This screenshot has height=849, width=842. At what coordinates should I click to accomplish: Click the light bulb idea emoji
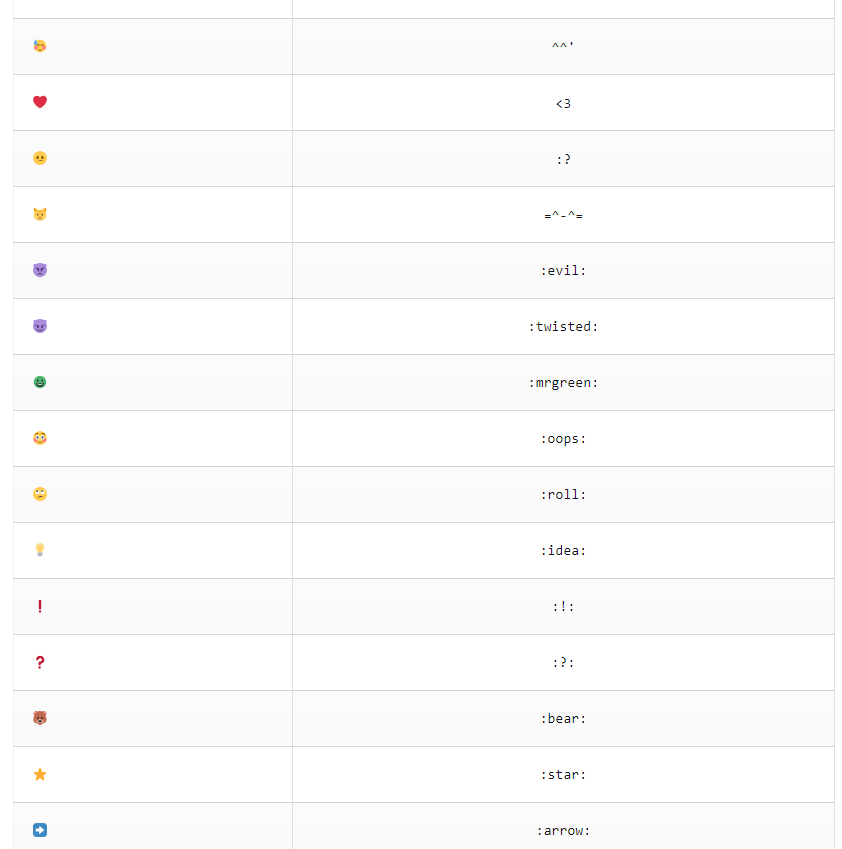40,550
